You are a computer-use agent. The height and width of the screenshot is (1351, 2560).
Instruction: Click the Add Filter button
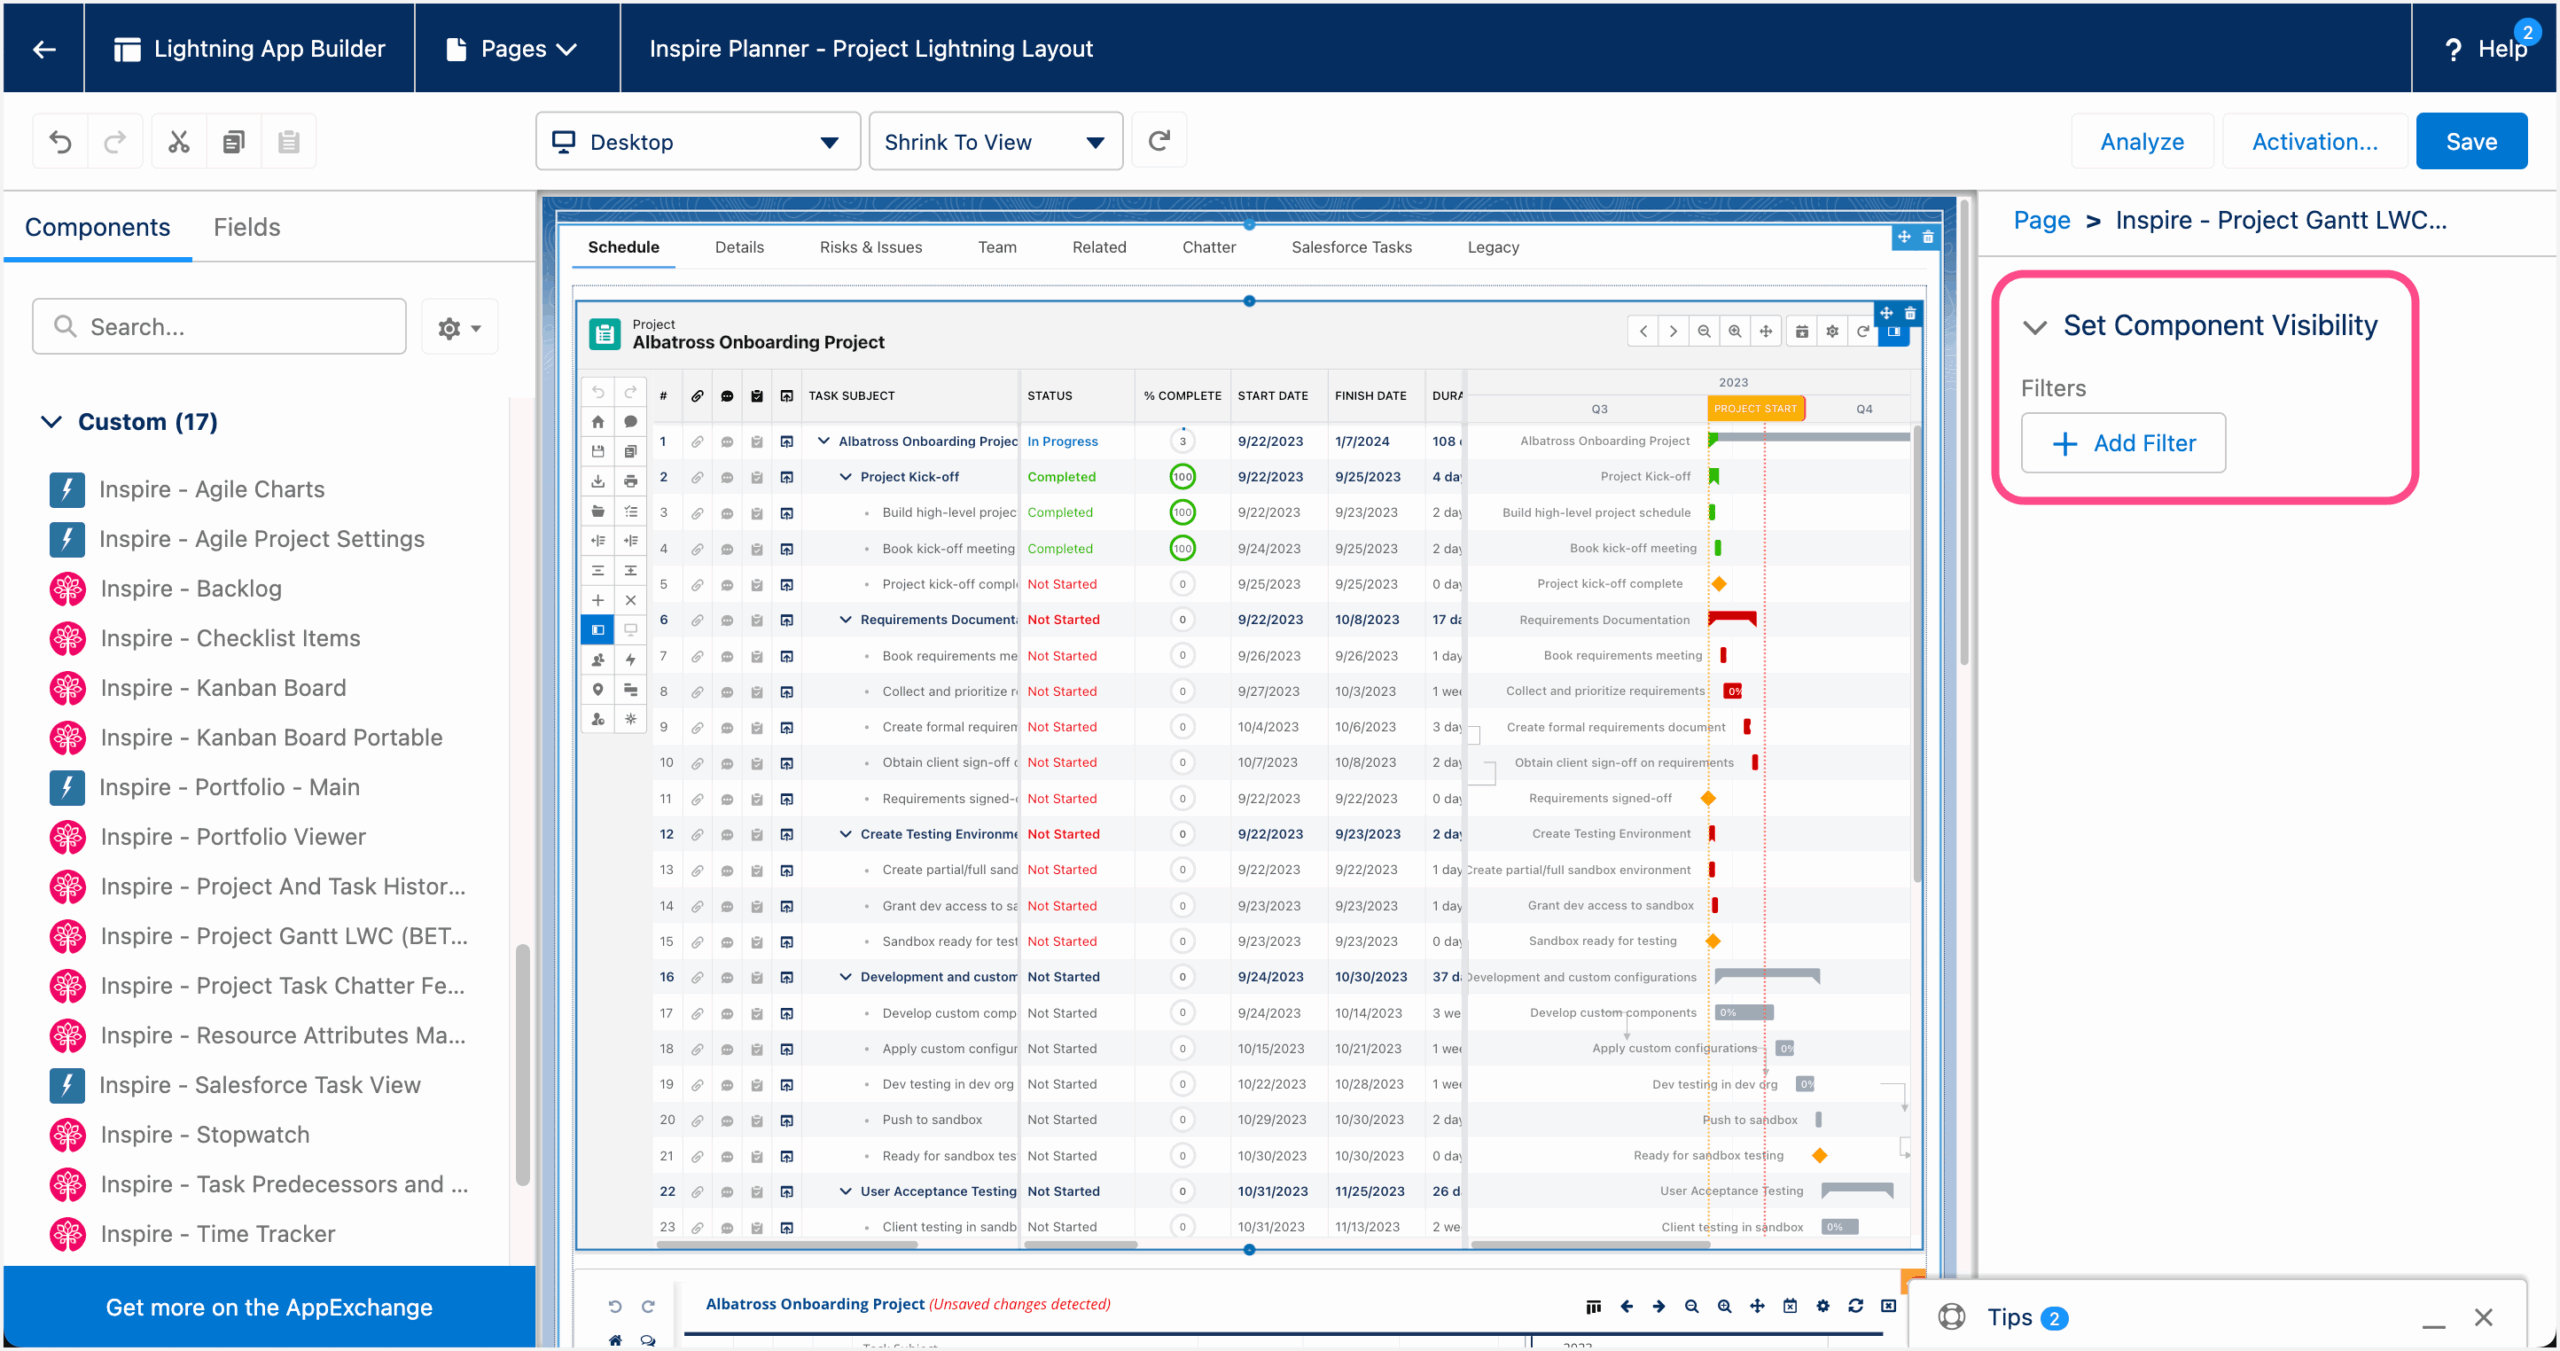click(x=2122, y=443)
